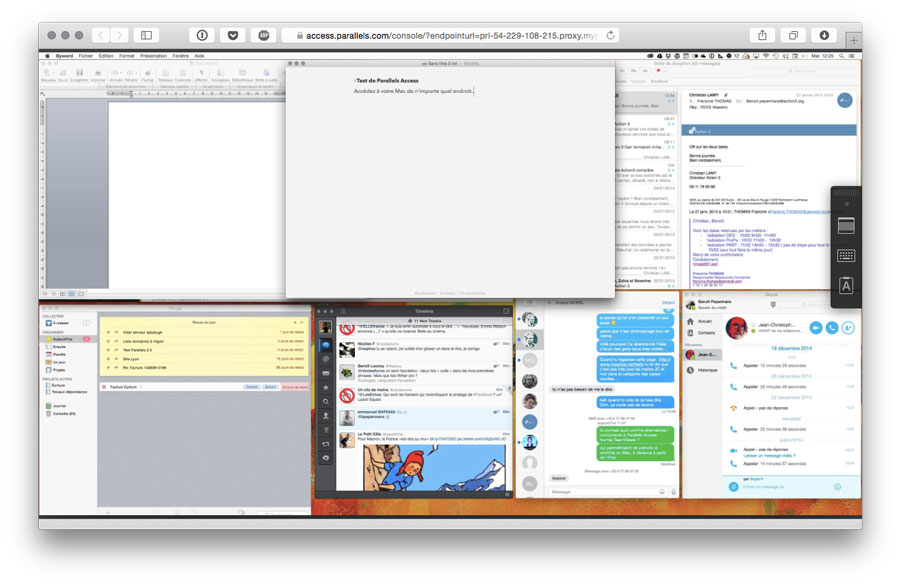Viewport: 900px width, 584px height.
Task: Open the Aide menu
Action: [200, 56]
